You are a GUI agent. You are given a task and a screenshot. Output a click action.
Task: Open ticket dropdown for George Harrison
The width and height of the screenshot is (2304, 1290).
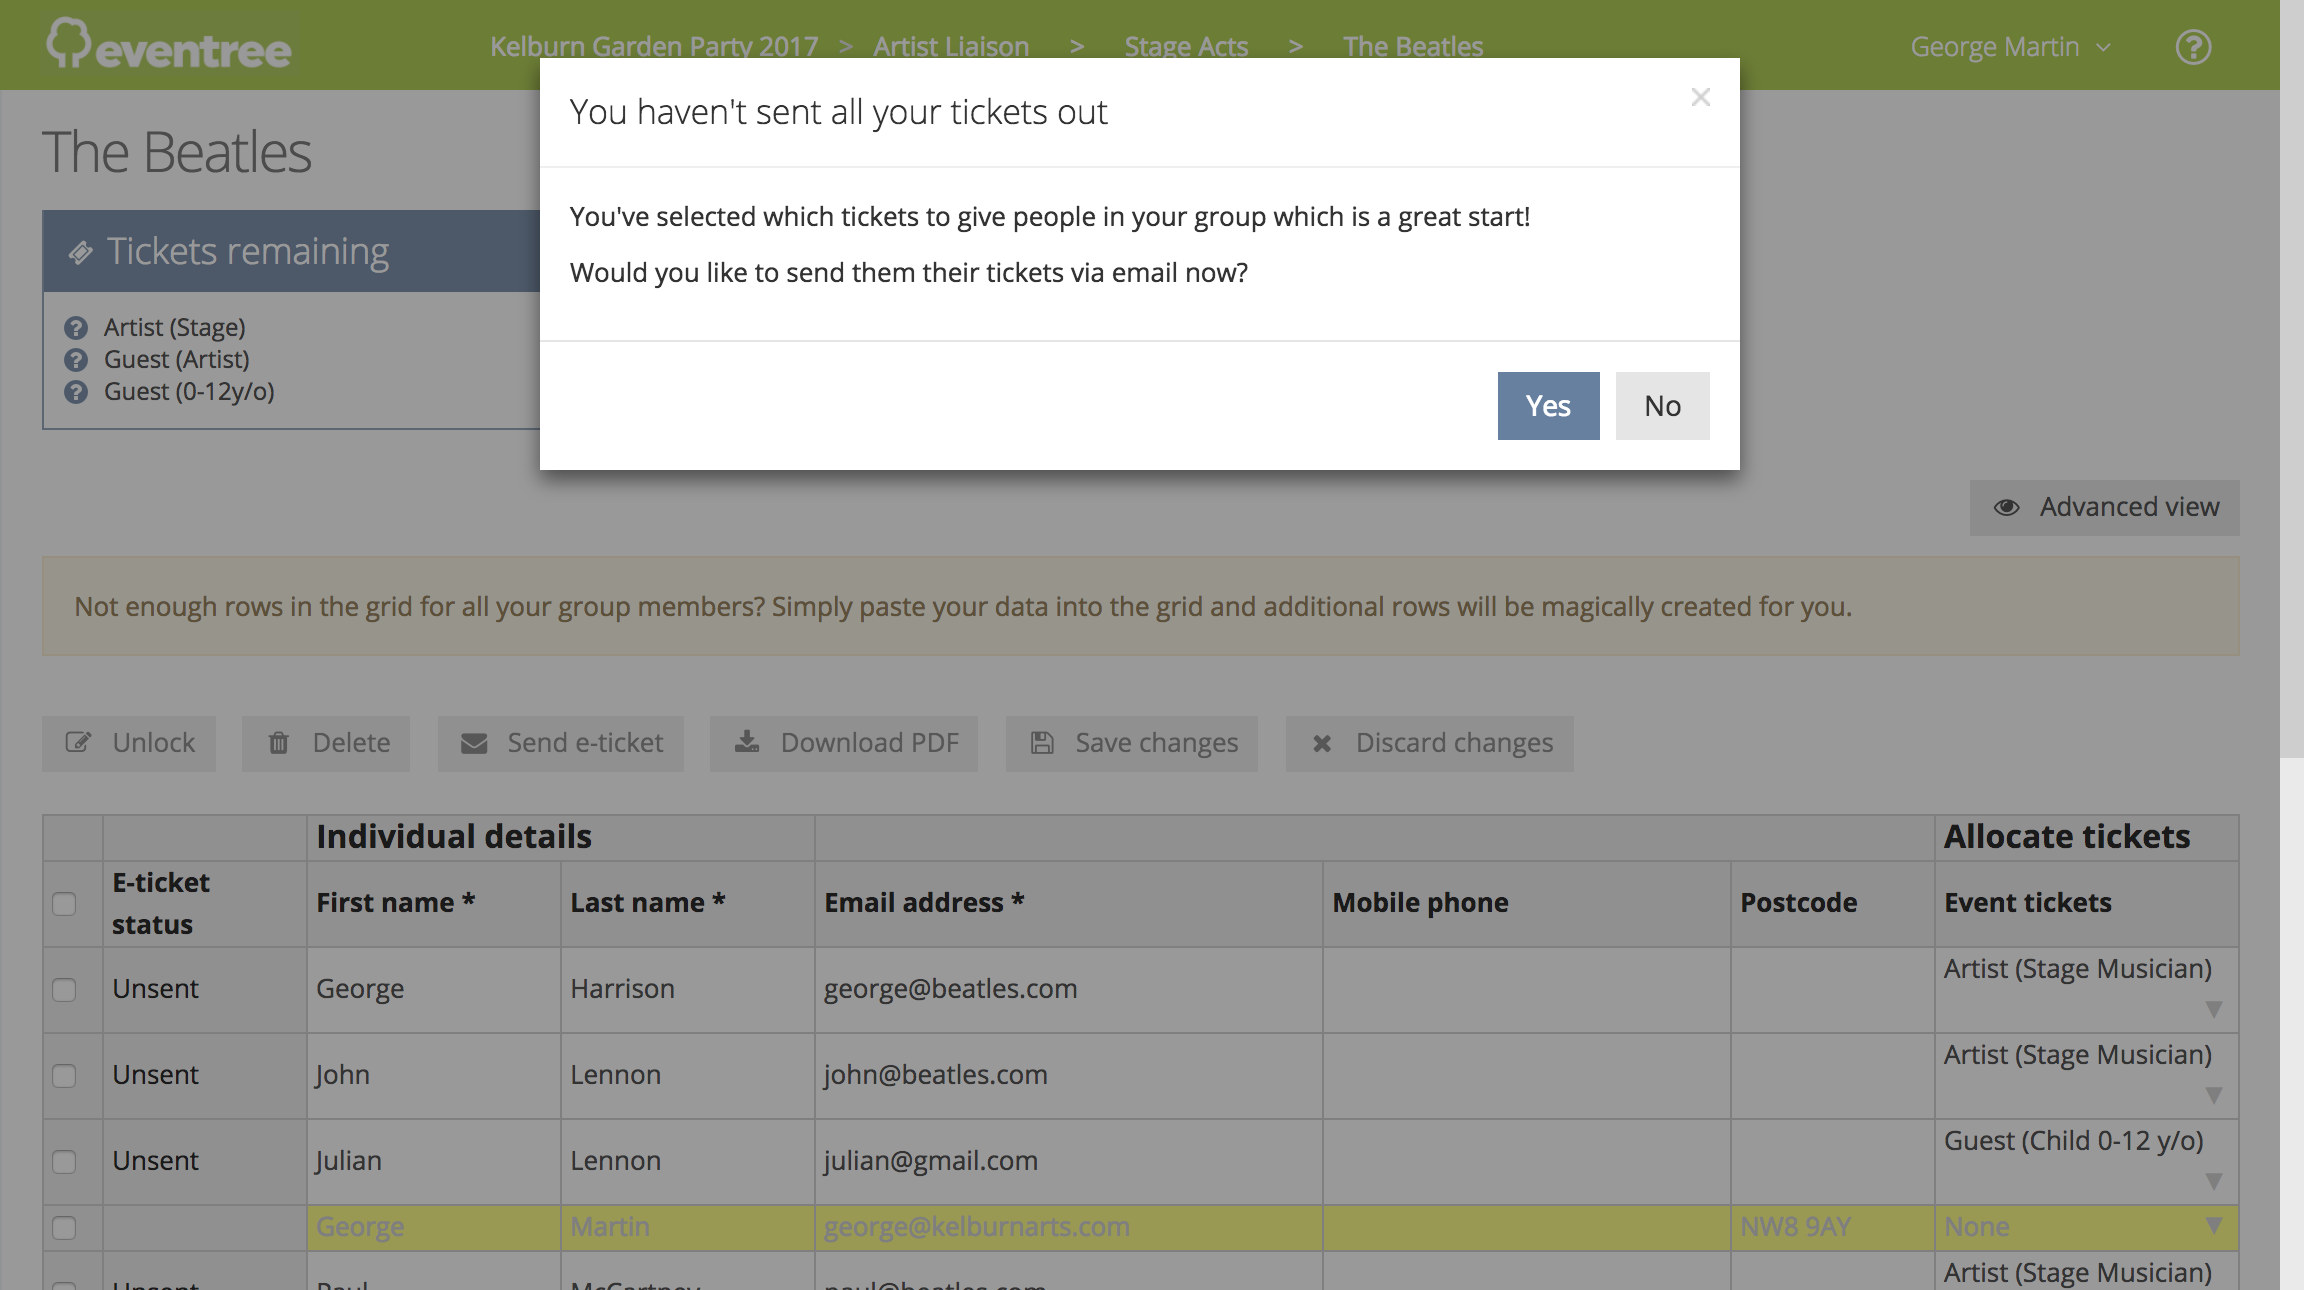click(x=2214, y=1010)
